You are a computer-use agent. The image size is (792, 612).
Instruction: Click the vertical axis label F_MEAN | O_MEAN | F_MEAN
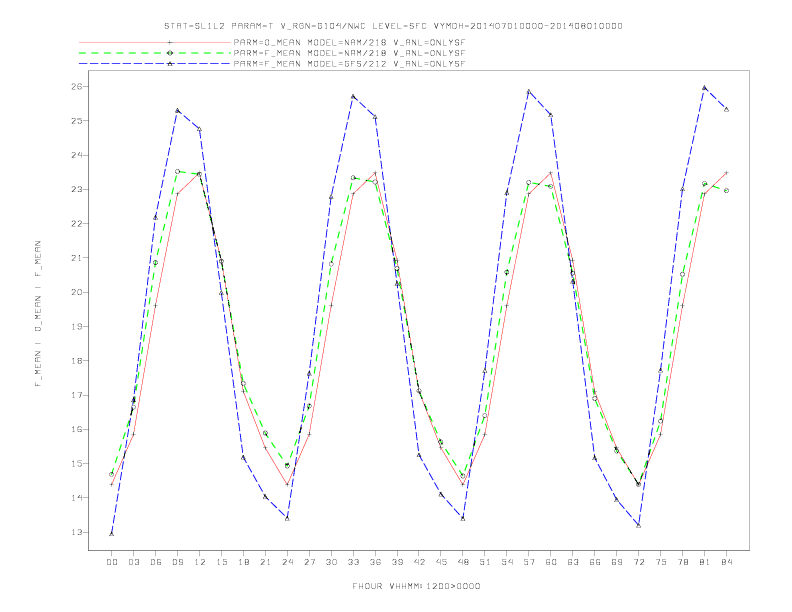(38, 314)
